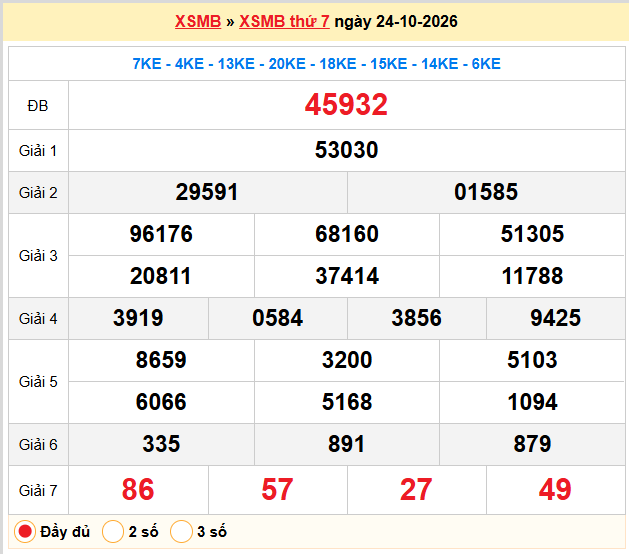Click the Giải 4 number 0584
The image size is (629, 554).
277,318
